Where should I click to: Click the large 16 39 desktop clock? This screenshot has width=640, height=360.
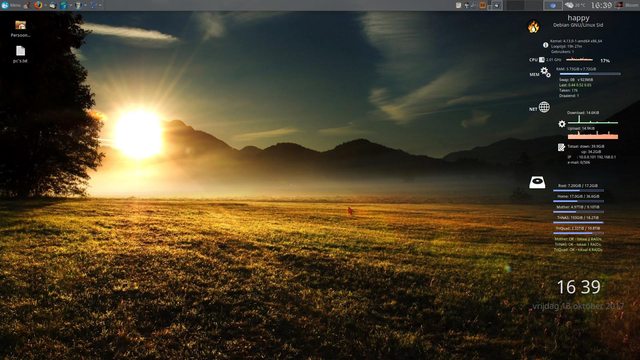[x=579, y=287]
